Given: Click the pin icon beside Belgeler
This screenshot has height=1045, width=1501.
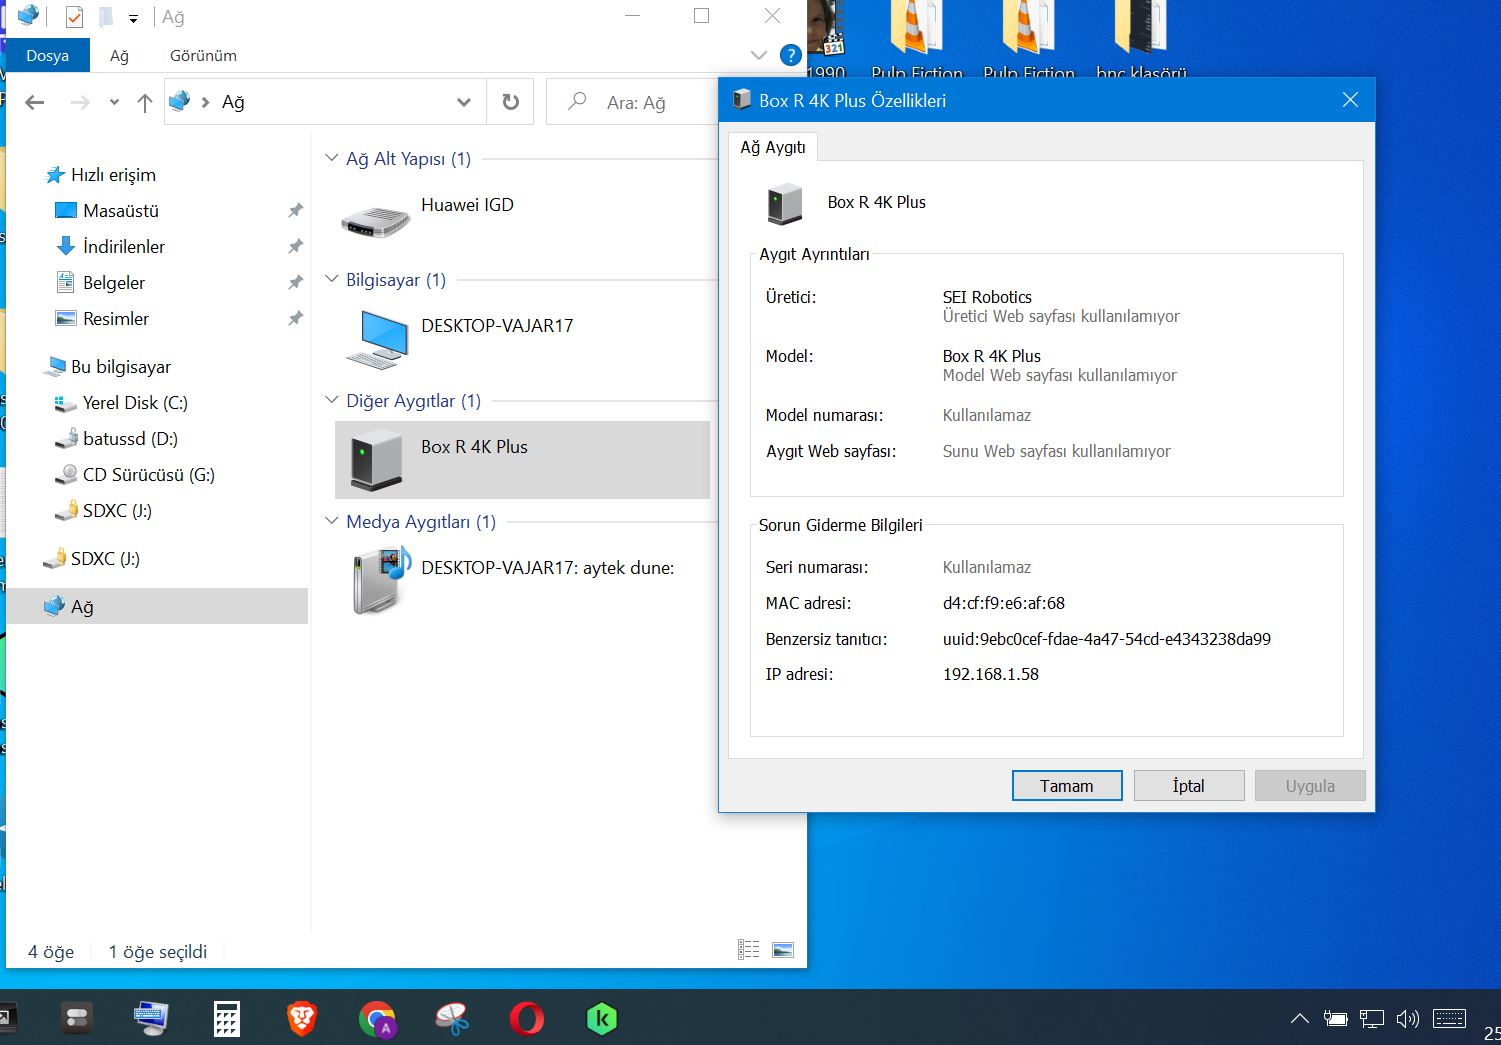Looking at the screenshot, I should coord(295,283).
